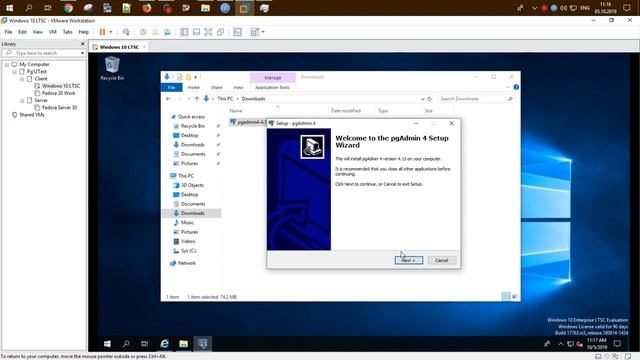The width and height of the screenshot is (640, 360).
Task: Select This PC in Explorer navigation pane
Action: tap(186, 176)
